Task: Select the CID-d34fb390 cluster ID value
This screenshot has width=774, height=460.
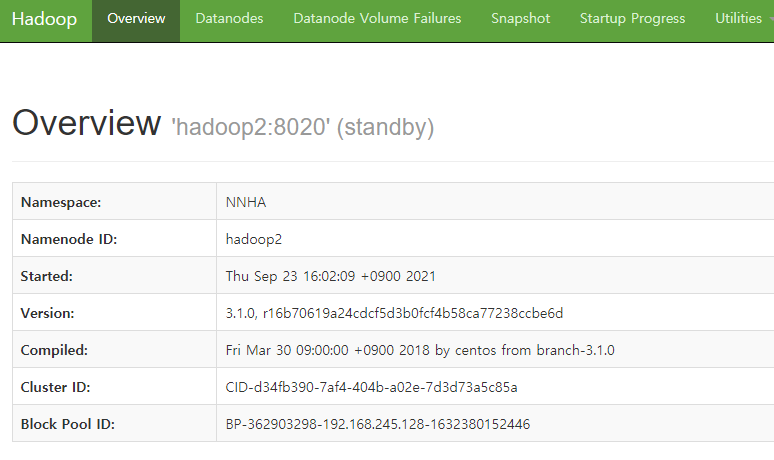Action: (372, 387)
